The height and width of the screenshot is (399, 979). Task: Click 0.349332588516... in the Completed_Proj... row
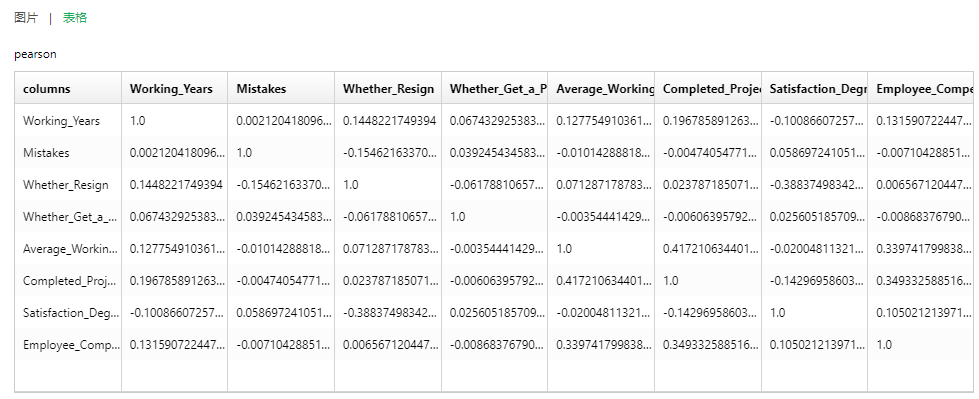point(924,280)
